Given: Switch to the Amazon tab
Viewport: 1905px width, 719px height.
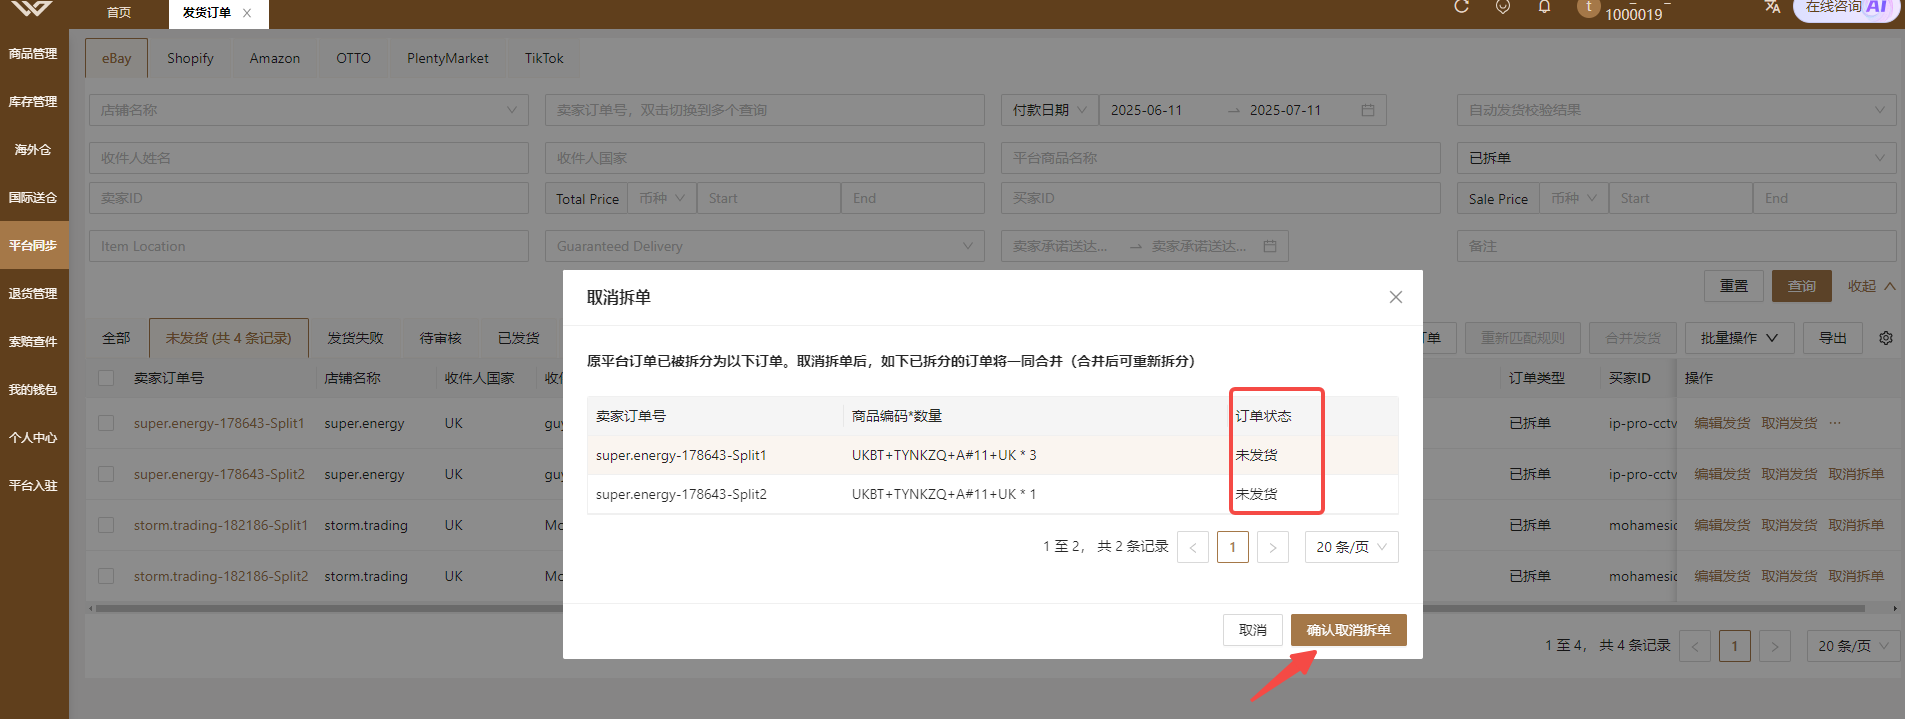Looking at the screenshot, I should click(275, 58).
